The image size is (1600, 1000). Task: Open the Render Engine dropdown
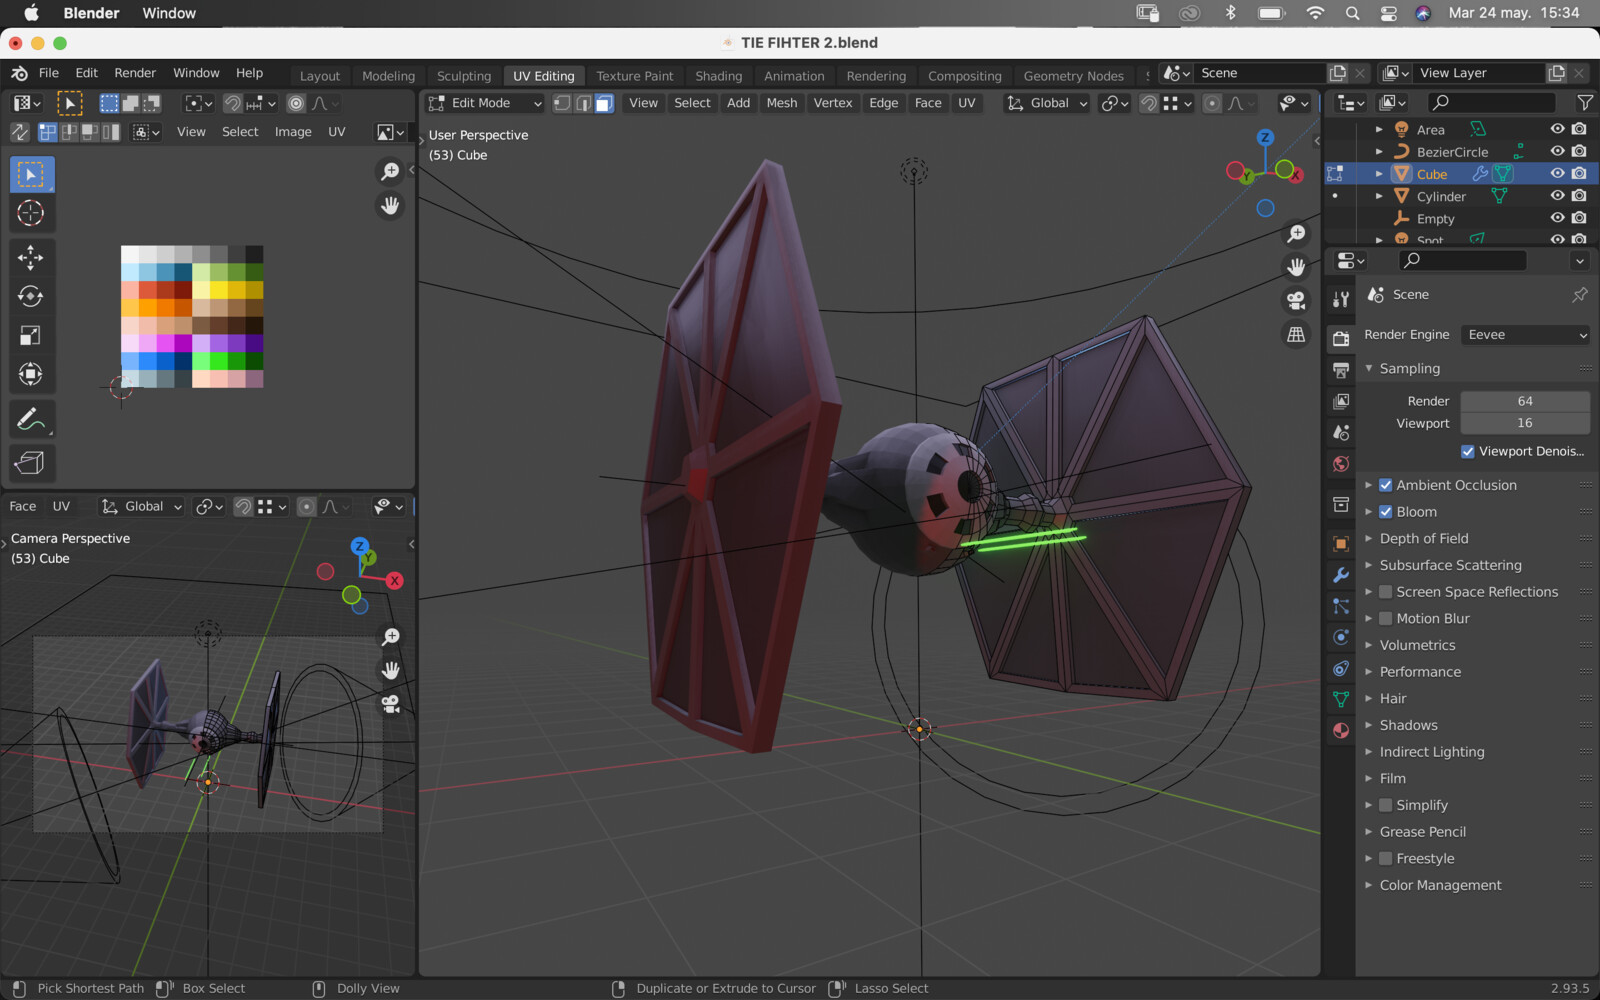[1526, 335]
